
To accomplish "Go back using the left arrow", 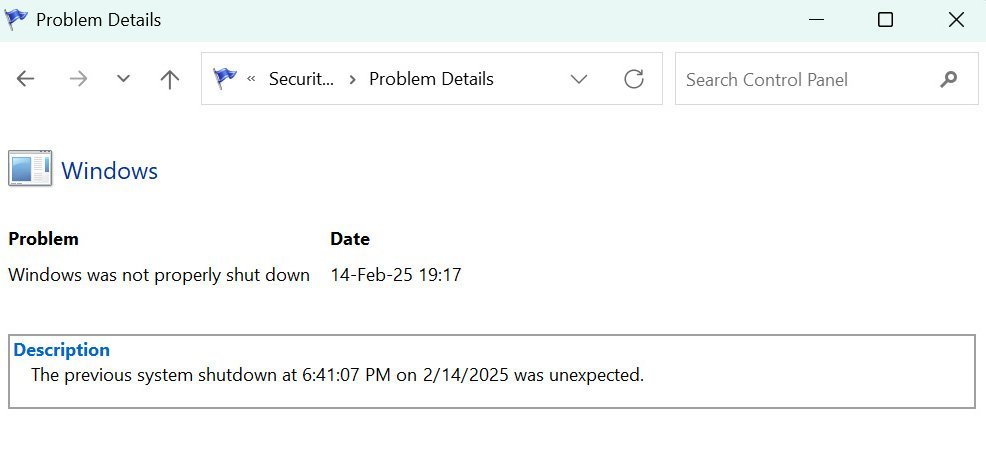I will (25, 79).
